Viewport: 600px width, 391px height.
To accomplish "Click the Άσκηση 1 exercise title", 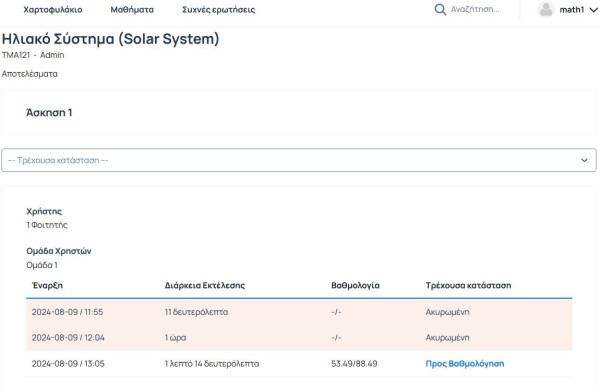I will tap(49, 112).
